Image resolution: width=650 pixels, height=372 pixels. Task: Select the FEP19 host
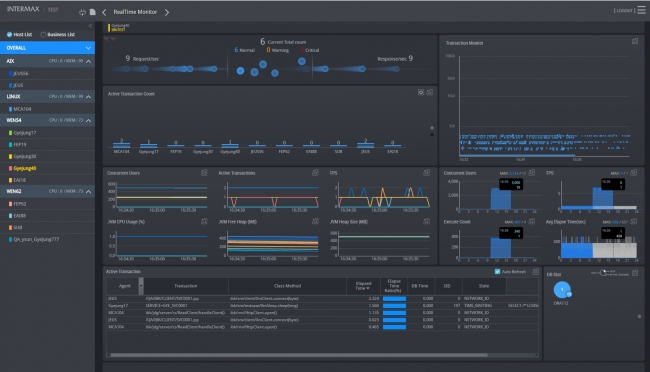pyautogui.click(x=19, y=145)
